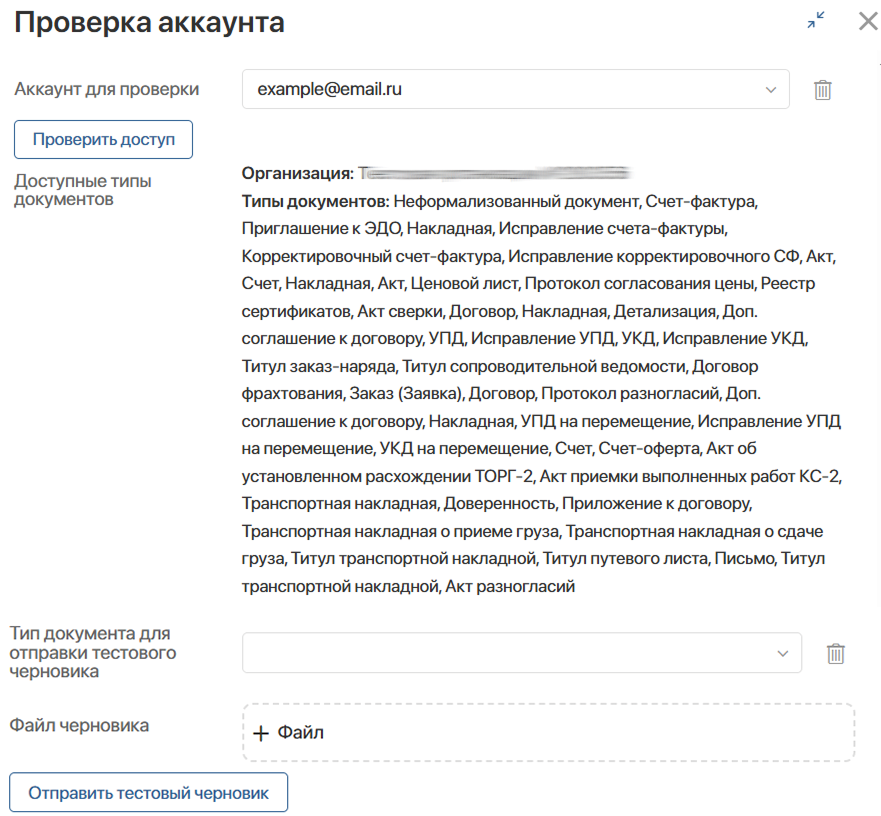Expand the Тип документа для отправки dropdown
Viewport: 881px width, 816px height.
pyautogui.click(x=521, y=653)
